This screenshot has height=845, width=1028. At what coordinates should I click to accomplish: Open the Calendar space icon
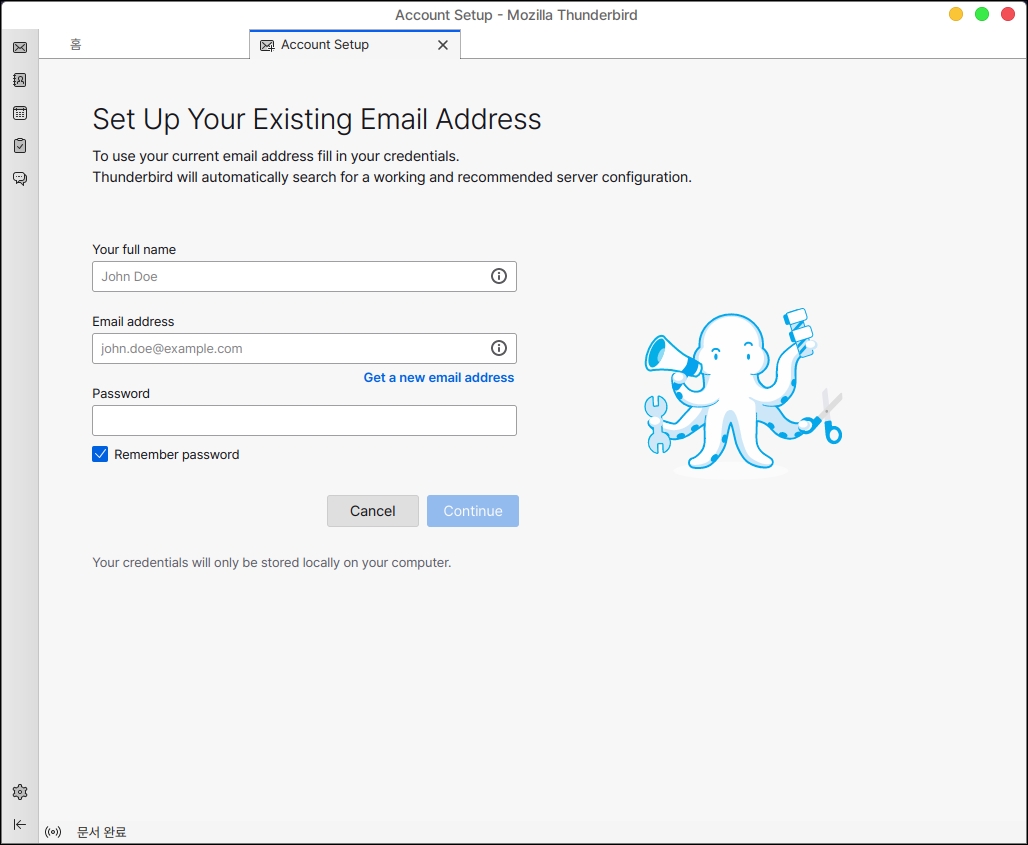(20, 113)
